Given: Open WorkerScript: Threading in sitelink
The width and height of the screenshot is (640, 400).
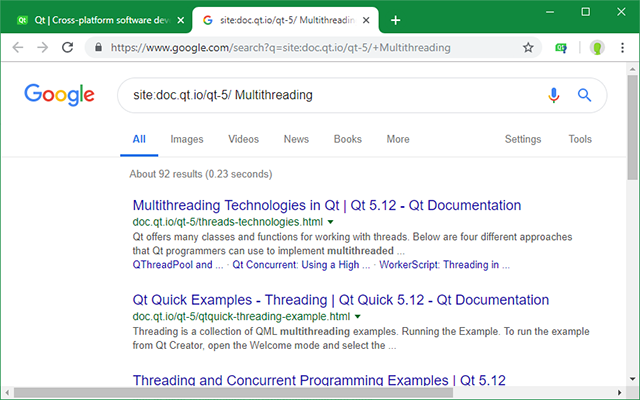Looking at the screenshot, I should (x=444, y=265).
